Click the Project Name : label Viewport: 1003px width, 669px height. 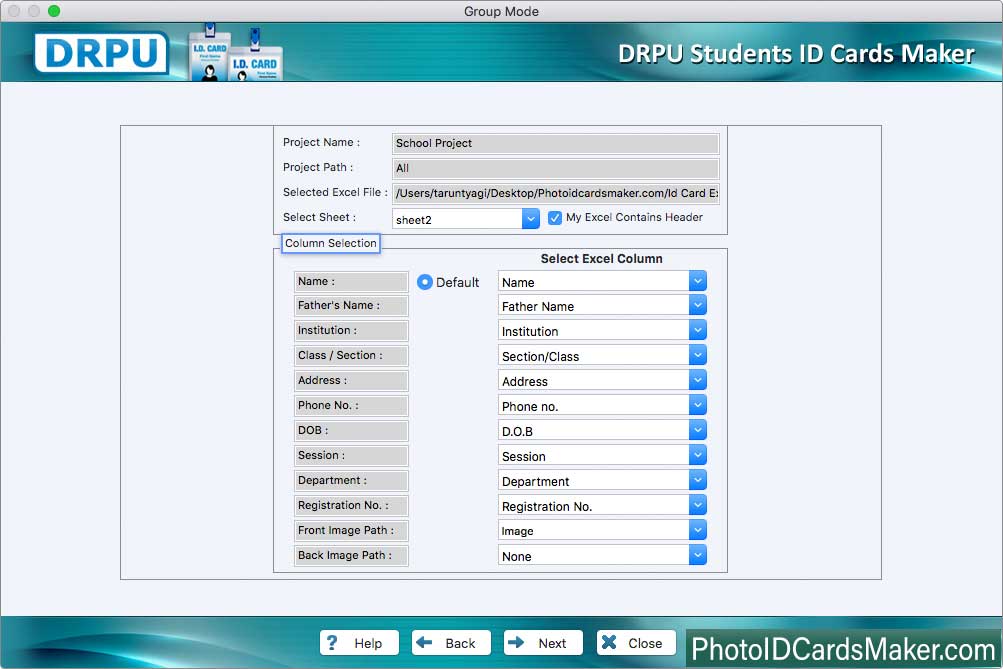pos(321,143)
